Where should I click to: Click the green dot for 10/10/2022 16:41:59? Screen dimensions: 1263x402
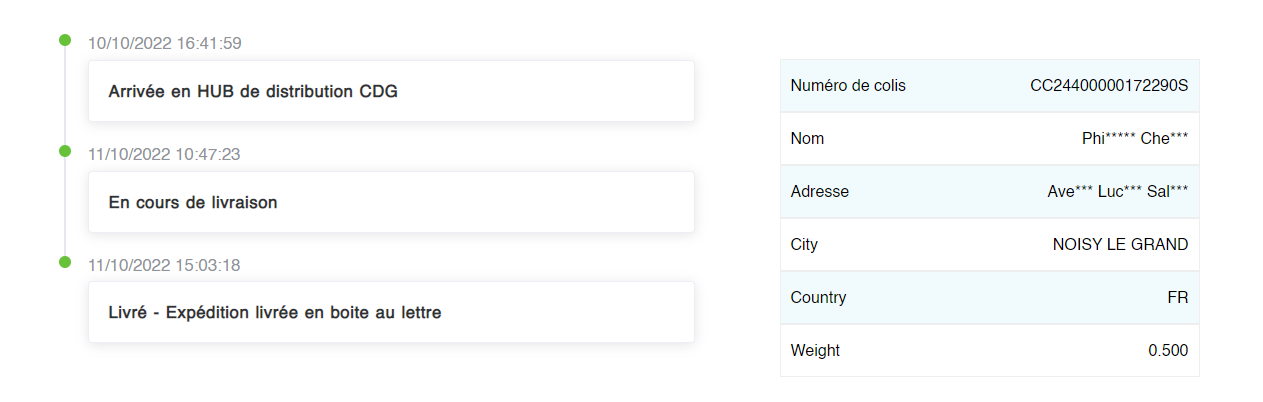tap(65, 41)
